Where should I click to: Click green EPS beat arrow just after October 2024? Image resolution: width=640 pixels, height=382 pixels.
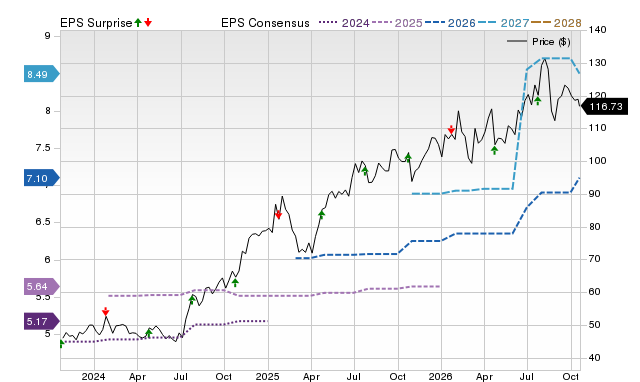point(235,282)
